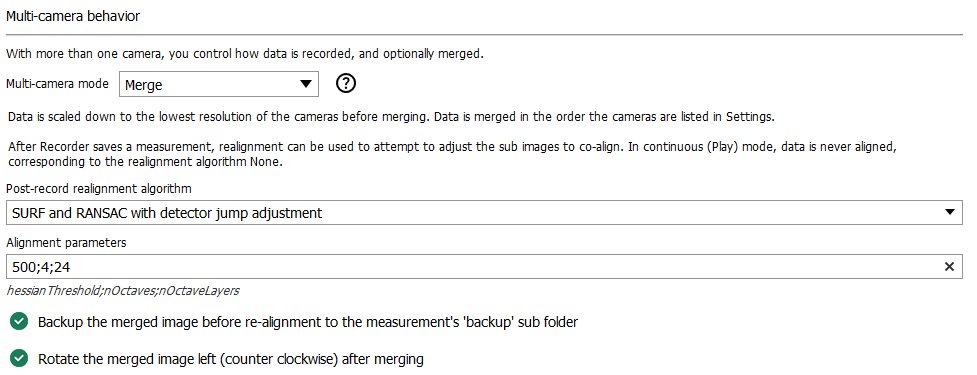This screenshot has width=977, height=375.
Task: Click the hessianThreshold;nOctaves;nOctaveLayers hint text
Action: tap(123, 290)
